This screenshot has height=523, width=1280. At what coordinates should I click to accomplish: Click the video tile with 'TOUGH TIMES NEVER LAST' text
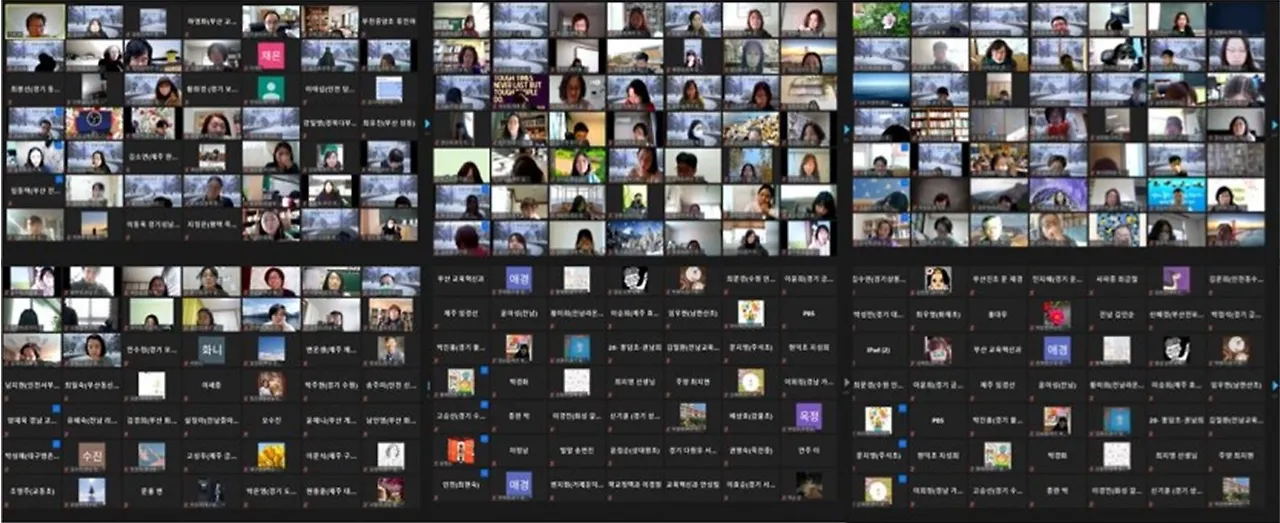(518, 91)
